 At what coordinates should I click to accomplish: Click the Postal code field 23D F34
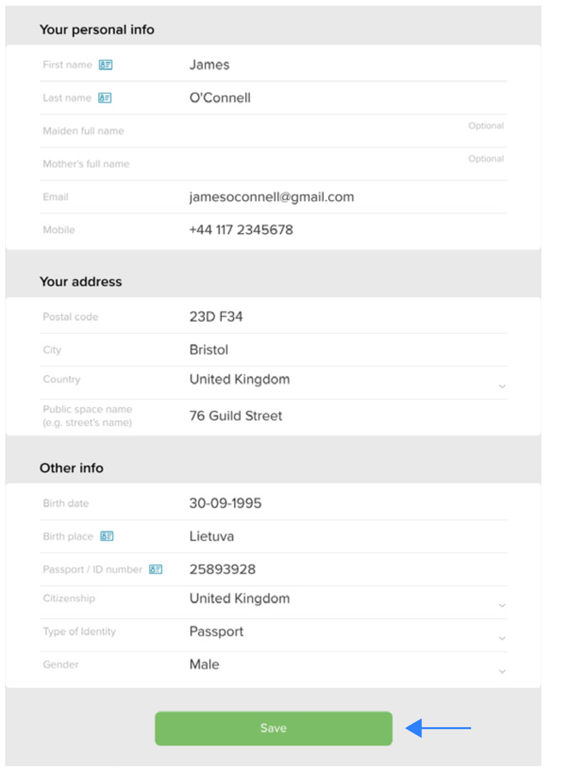click(x=274, y=317)
